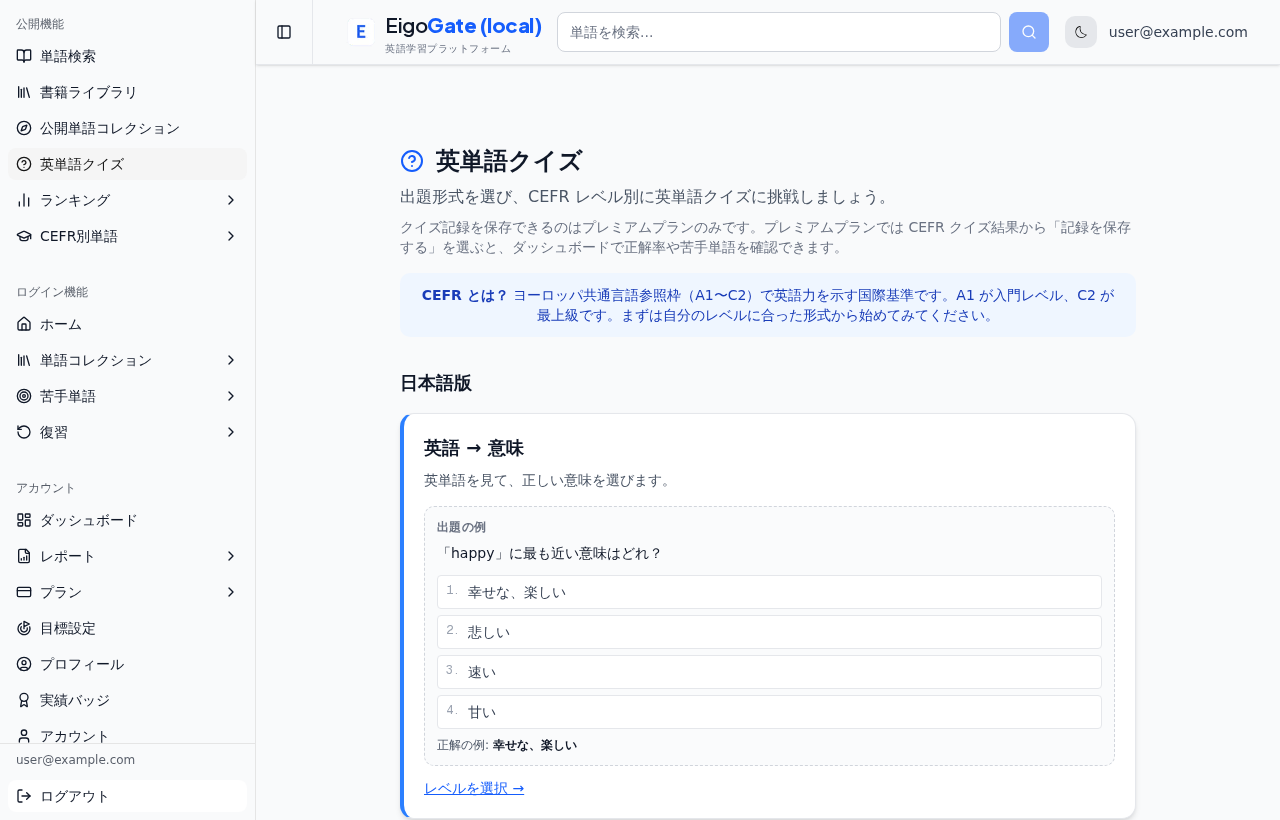This screenshot has height=820, width=1280.
Task: View 実績バッジ
Action: pyautogui.click(x=127, y=700)
